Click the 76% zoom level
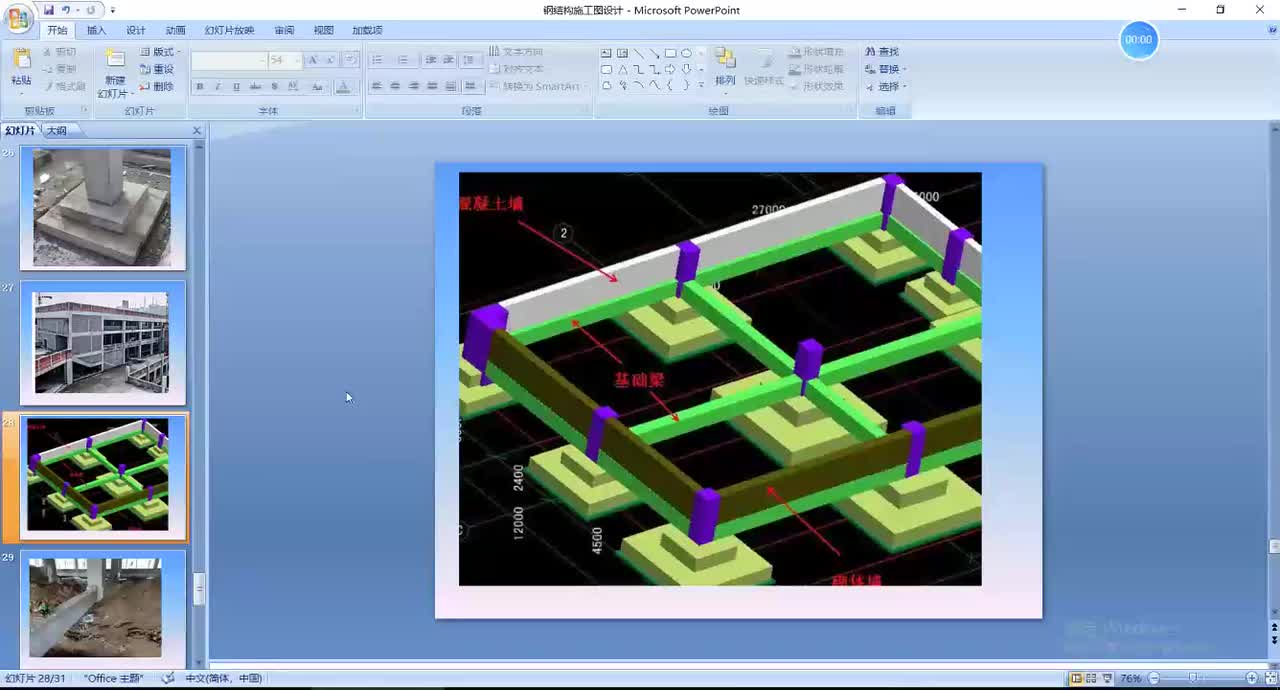 [x=1130, y=678]
